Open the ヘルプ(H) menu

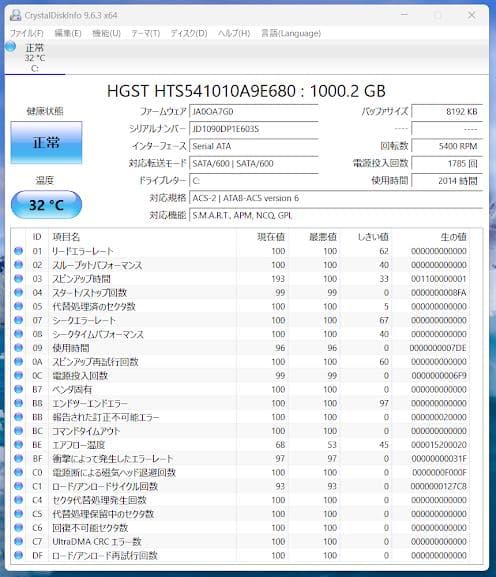234,33
